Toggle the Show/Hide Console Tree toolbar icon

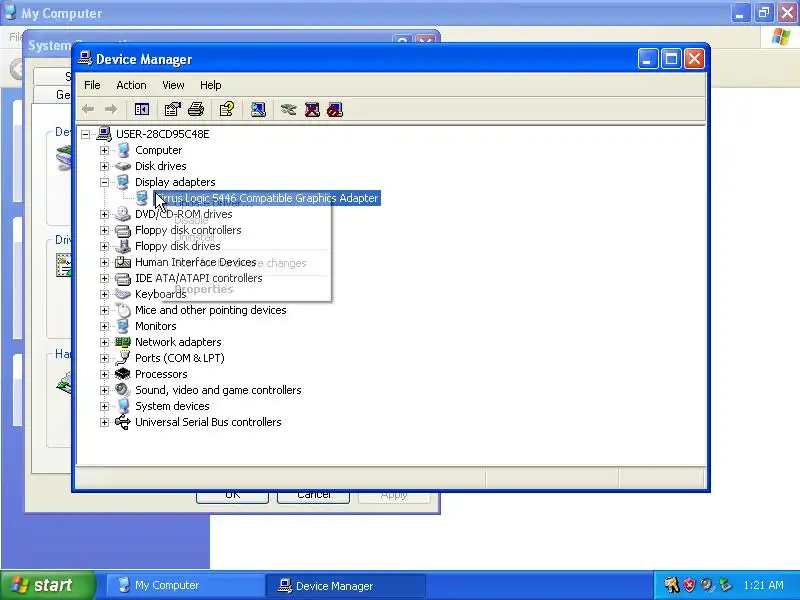point(141,109)
